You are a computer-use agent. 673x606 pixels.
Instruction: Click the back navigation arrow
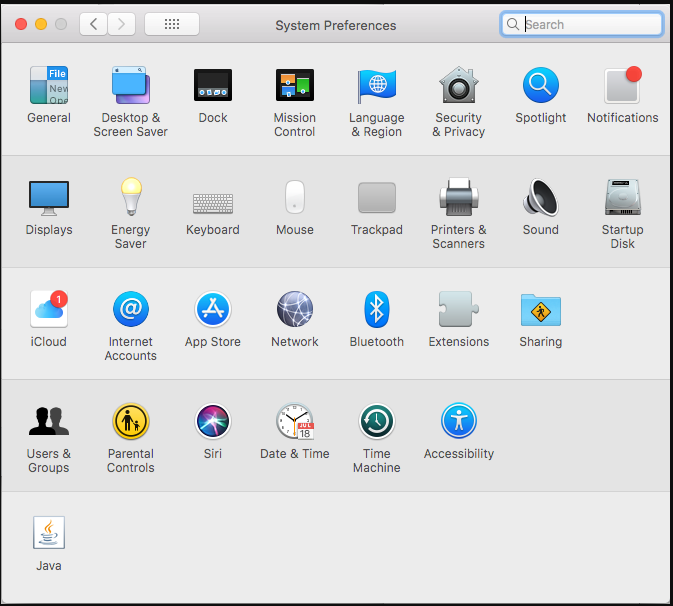tap(93, 24)
